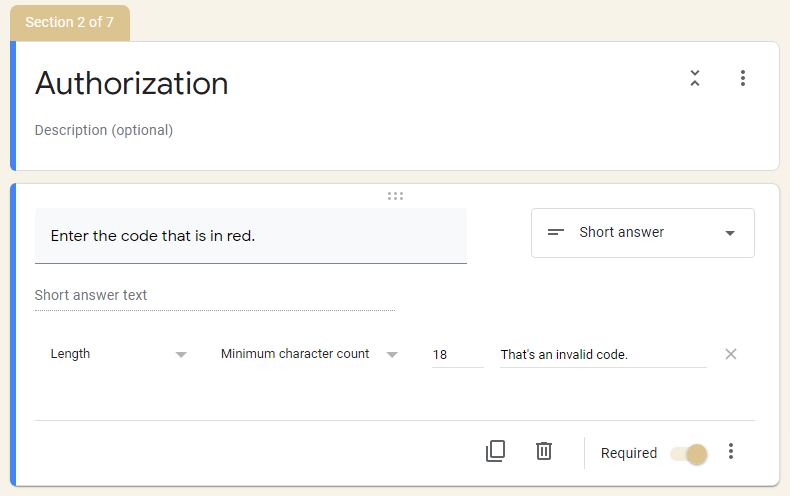The image size is (790, 496).
Task: Collapse the Authorization section
Action: (x=695, y=78)
